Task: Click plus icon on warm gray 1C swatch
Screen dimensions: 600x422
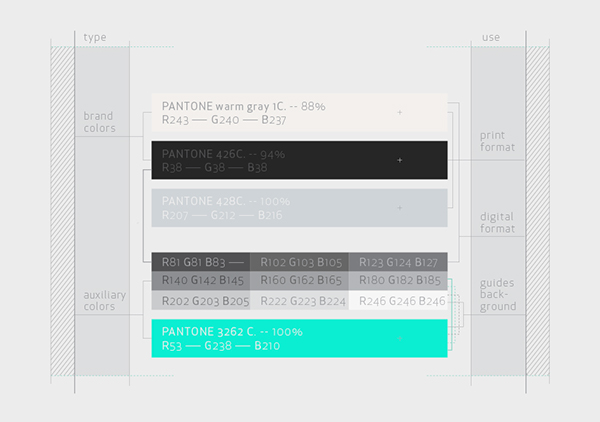Action: [x=399, y=112]
